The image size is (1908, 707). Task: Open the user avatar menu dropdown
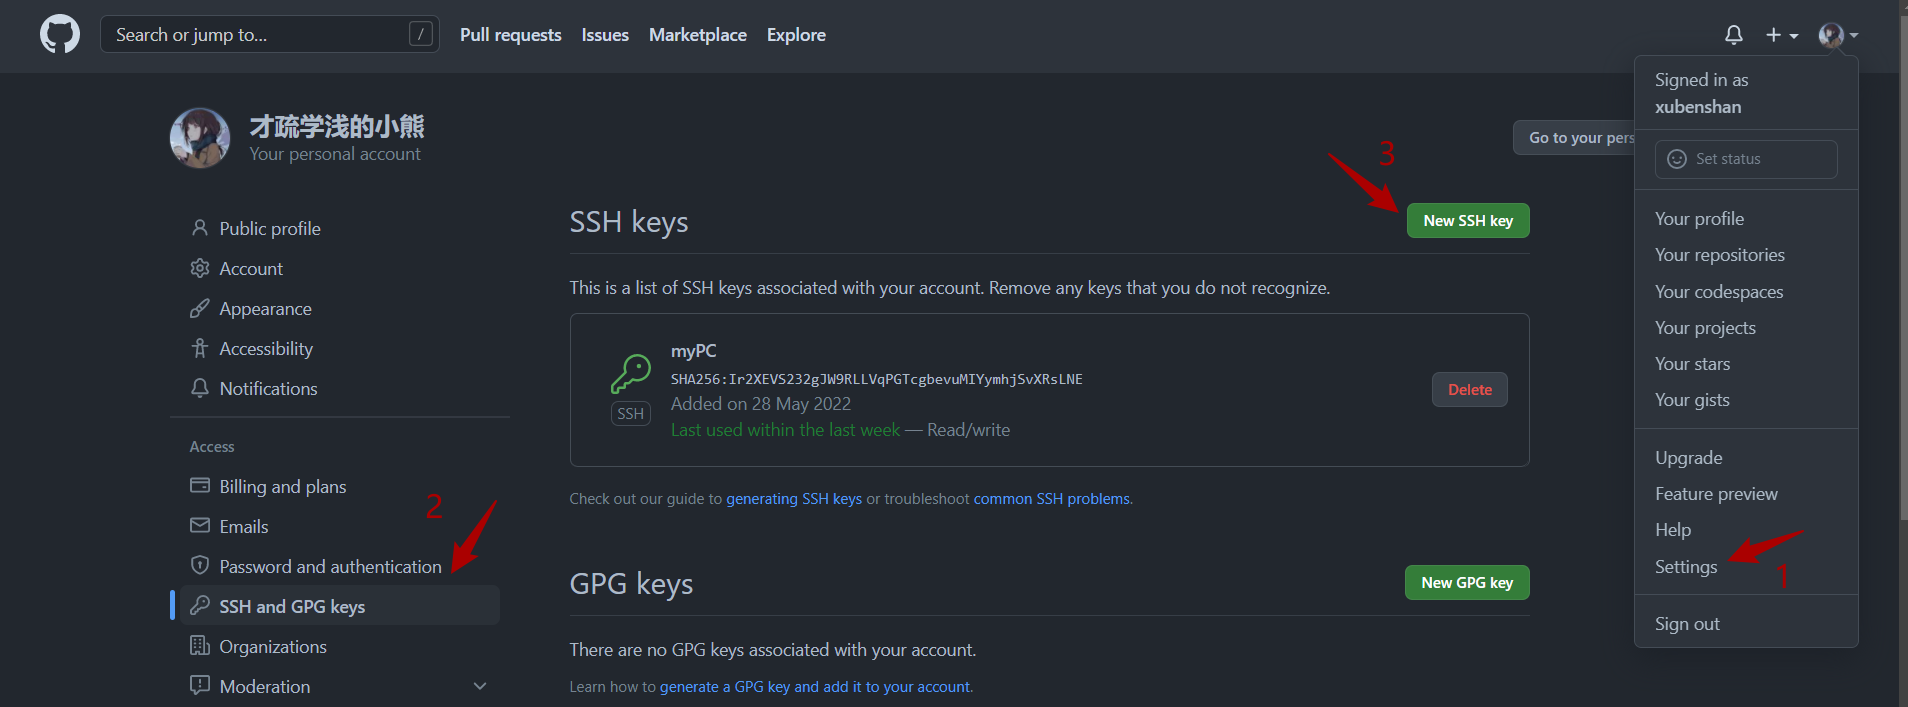click(1838, 35)
